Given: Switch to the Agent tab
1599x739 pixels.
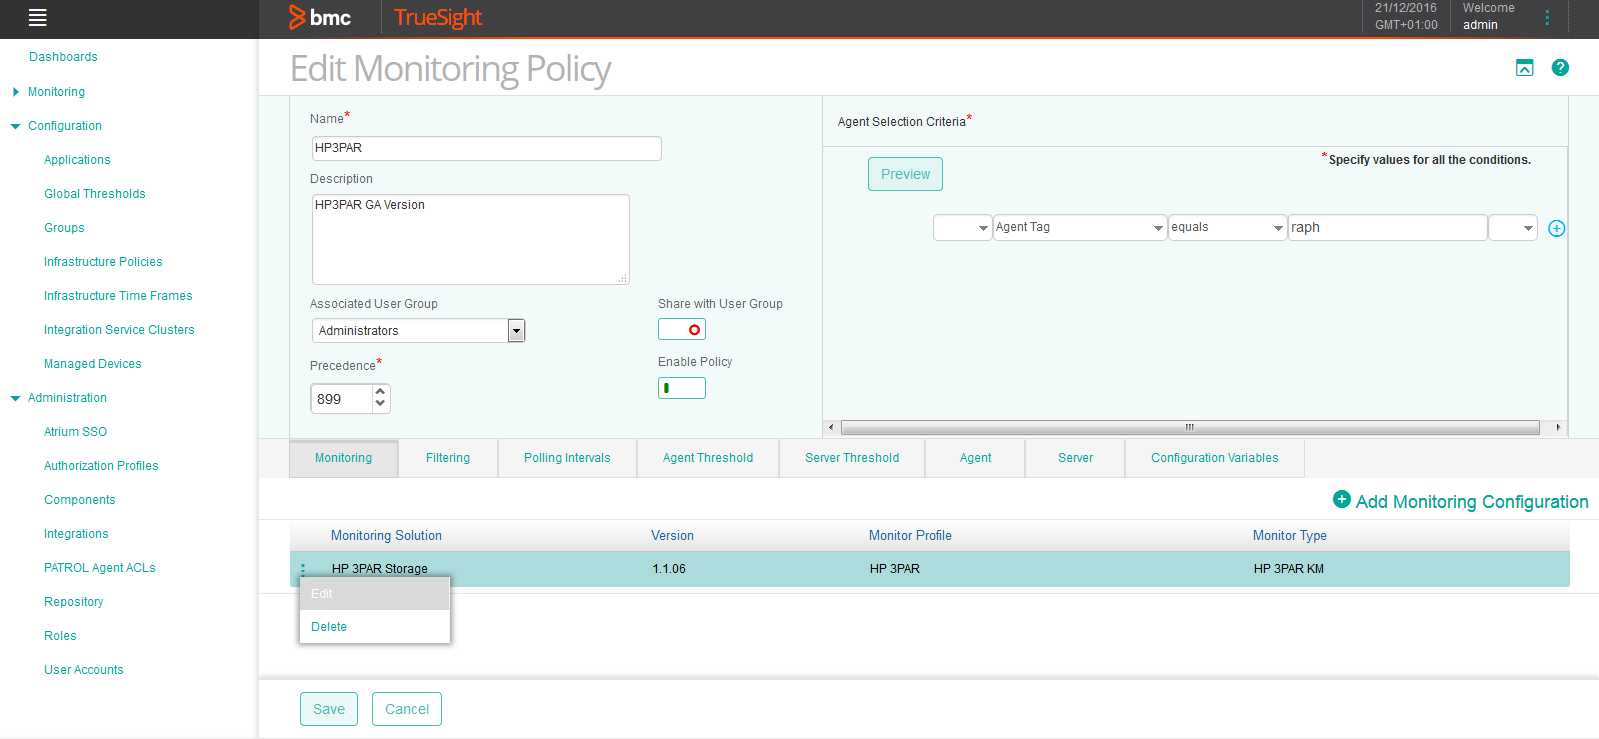Looking at the screenshot, I should pos(975,458).
